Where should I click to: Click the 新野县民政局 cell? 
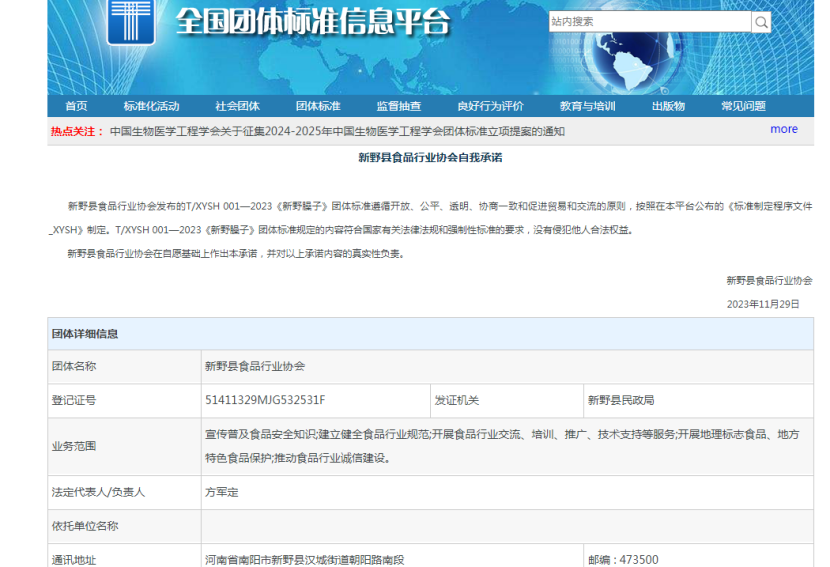pos(698,400)
